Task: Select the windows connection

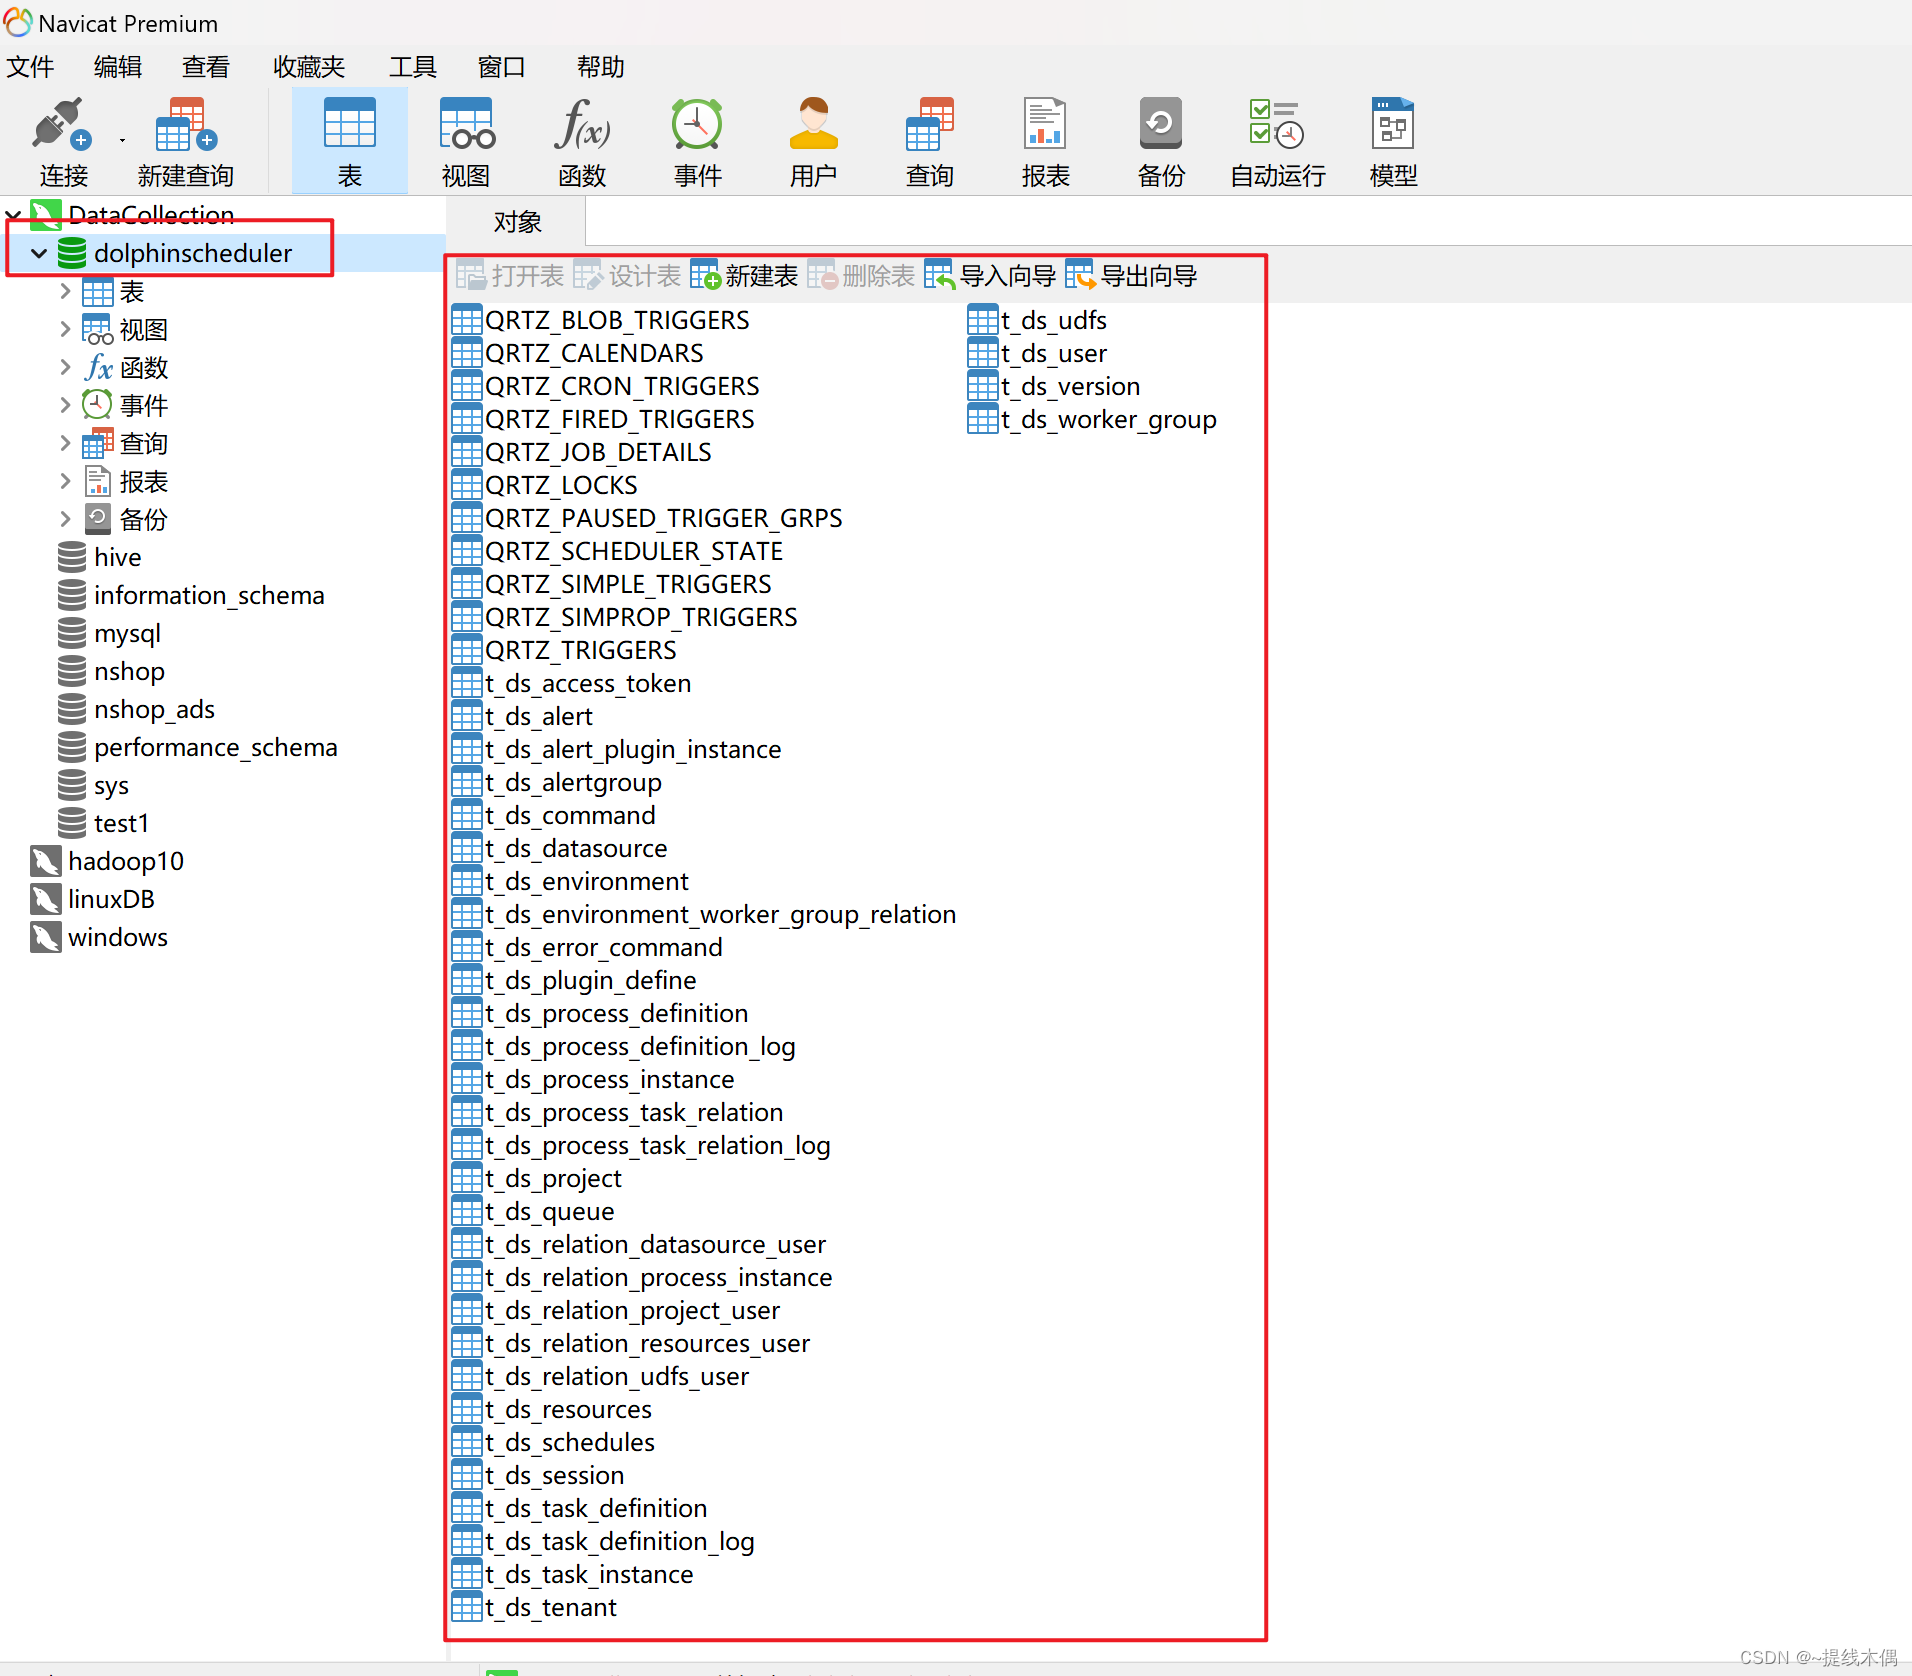Action: (x=117, y=937)
